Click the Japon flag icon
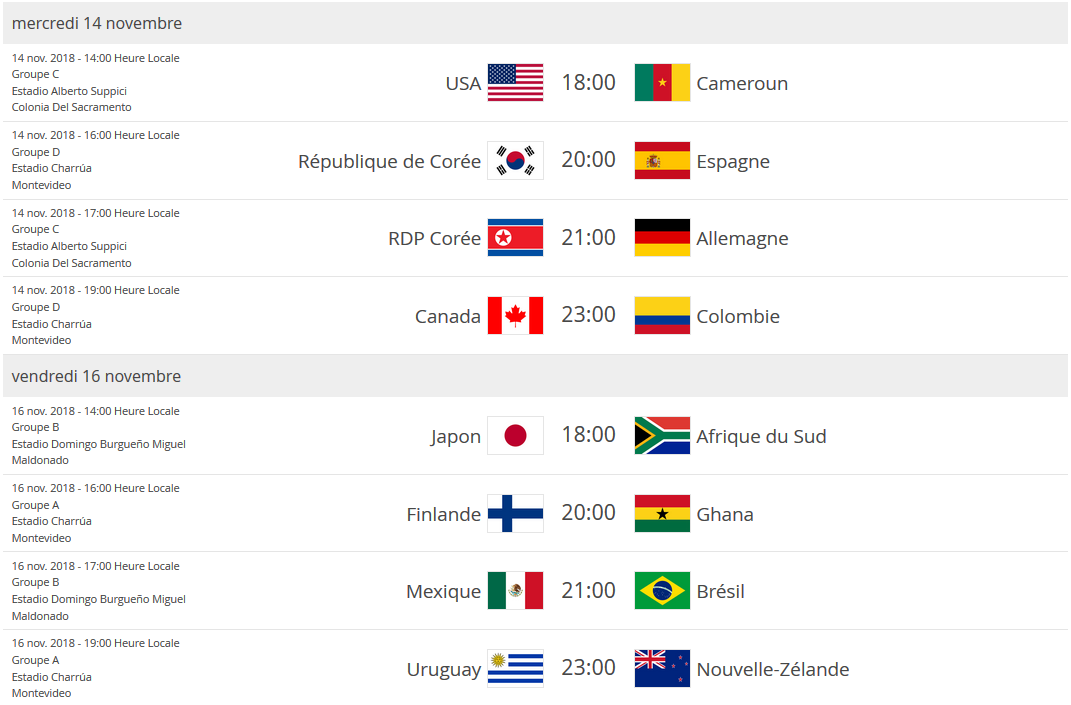Screen dimensions: 1071x705 pyautogui.click(x=515, y=436)
